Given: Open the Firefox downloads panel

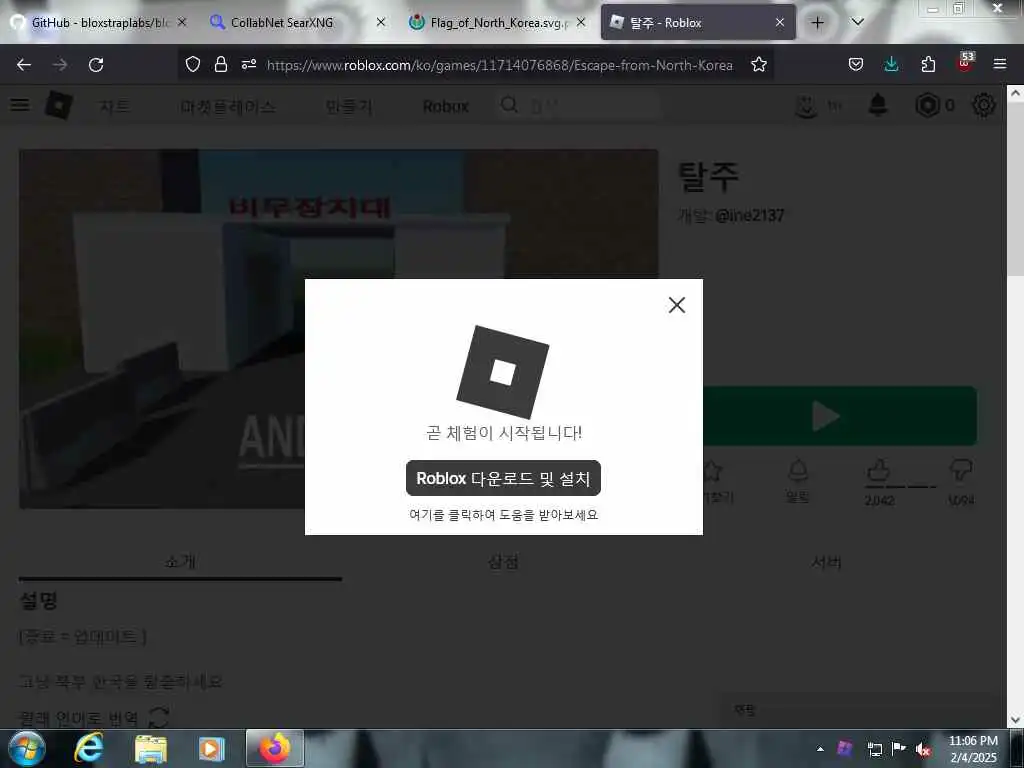Looking at the screenshot, I should (x=891, y=64).
